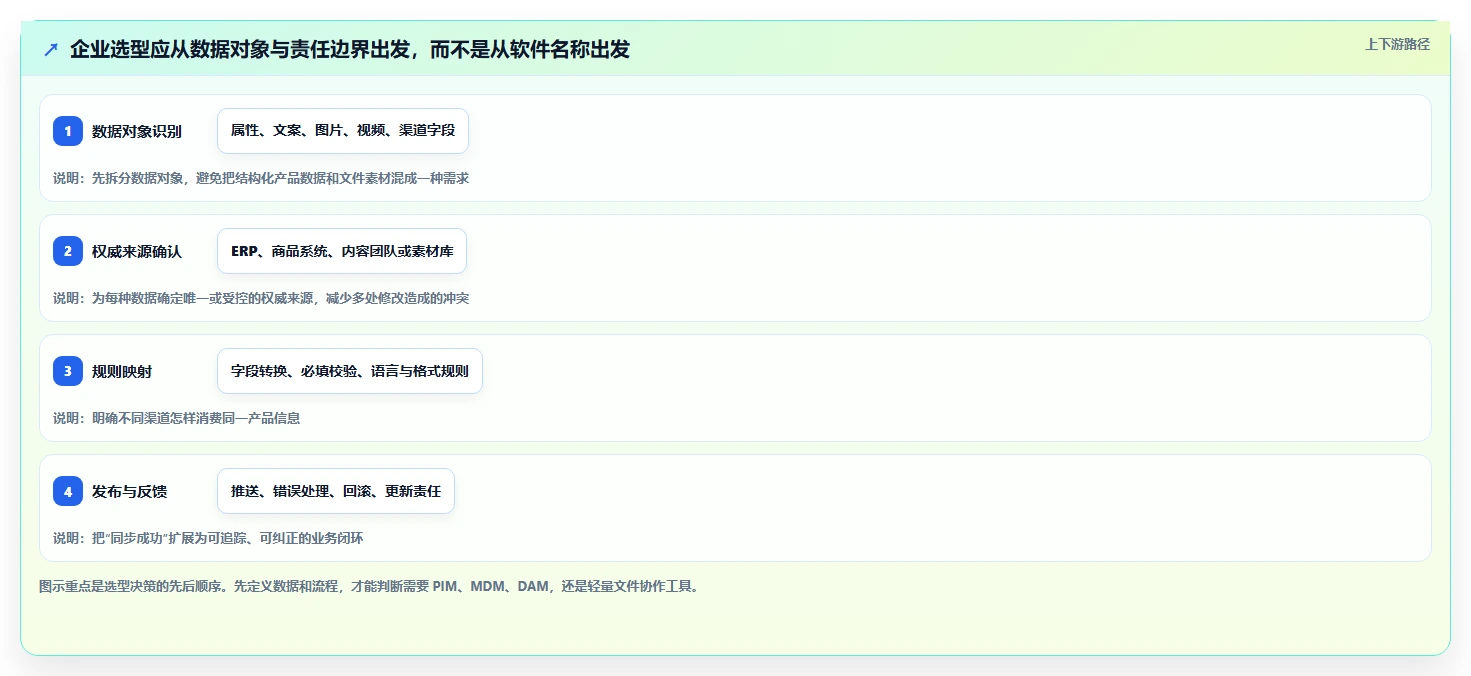Click the 属性、文案、图片、视频、渠道字段 chip
Image resolution: width=1471 pixels, height=676 pixels.
343,131
